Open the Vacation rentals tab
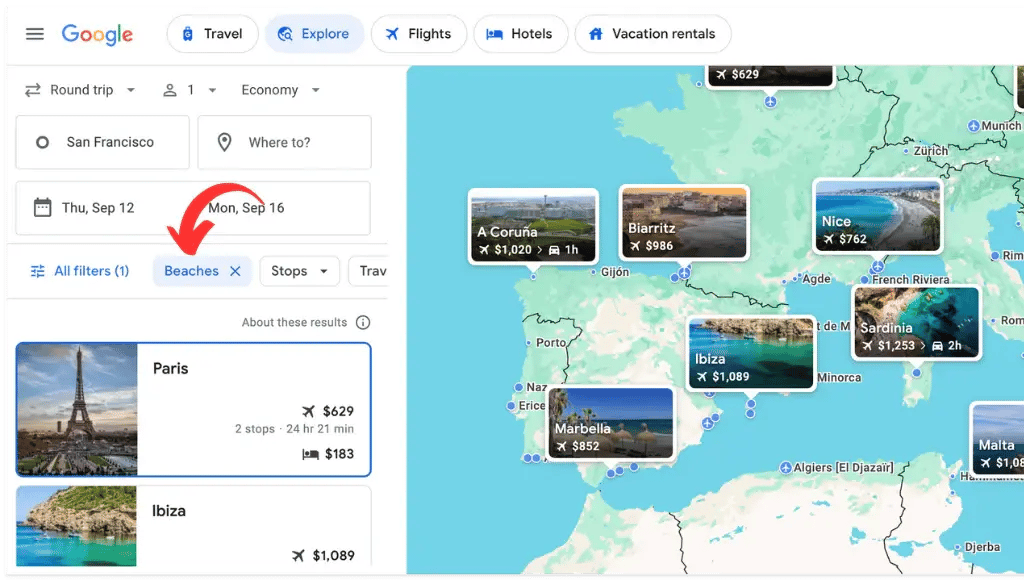 (652, 34)
